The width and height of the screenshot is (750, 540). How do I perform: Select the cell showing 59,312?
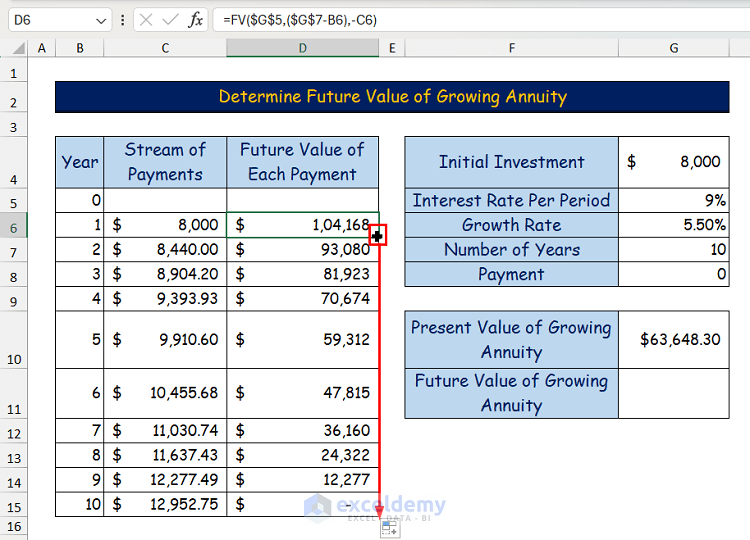coord(303,340)
